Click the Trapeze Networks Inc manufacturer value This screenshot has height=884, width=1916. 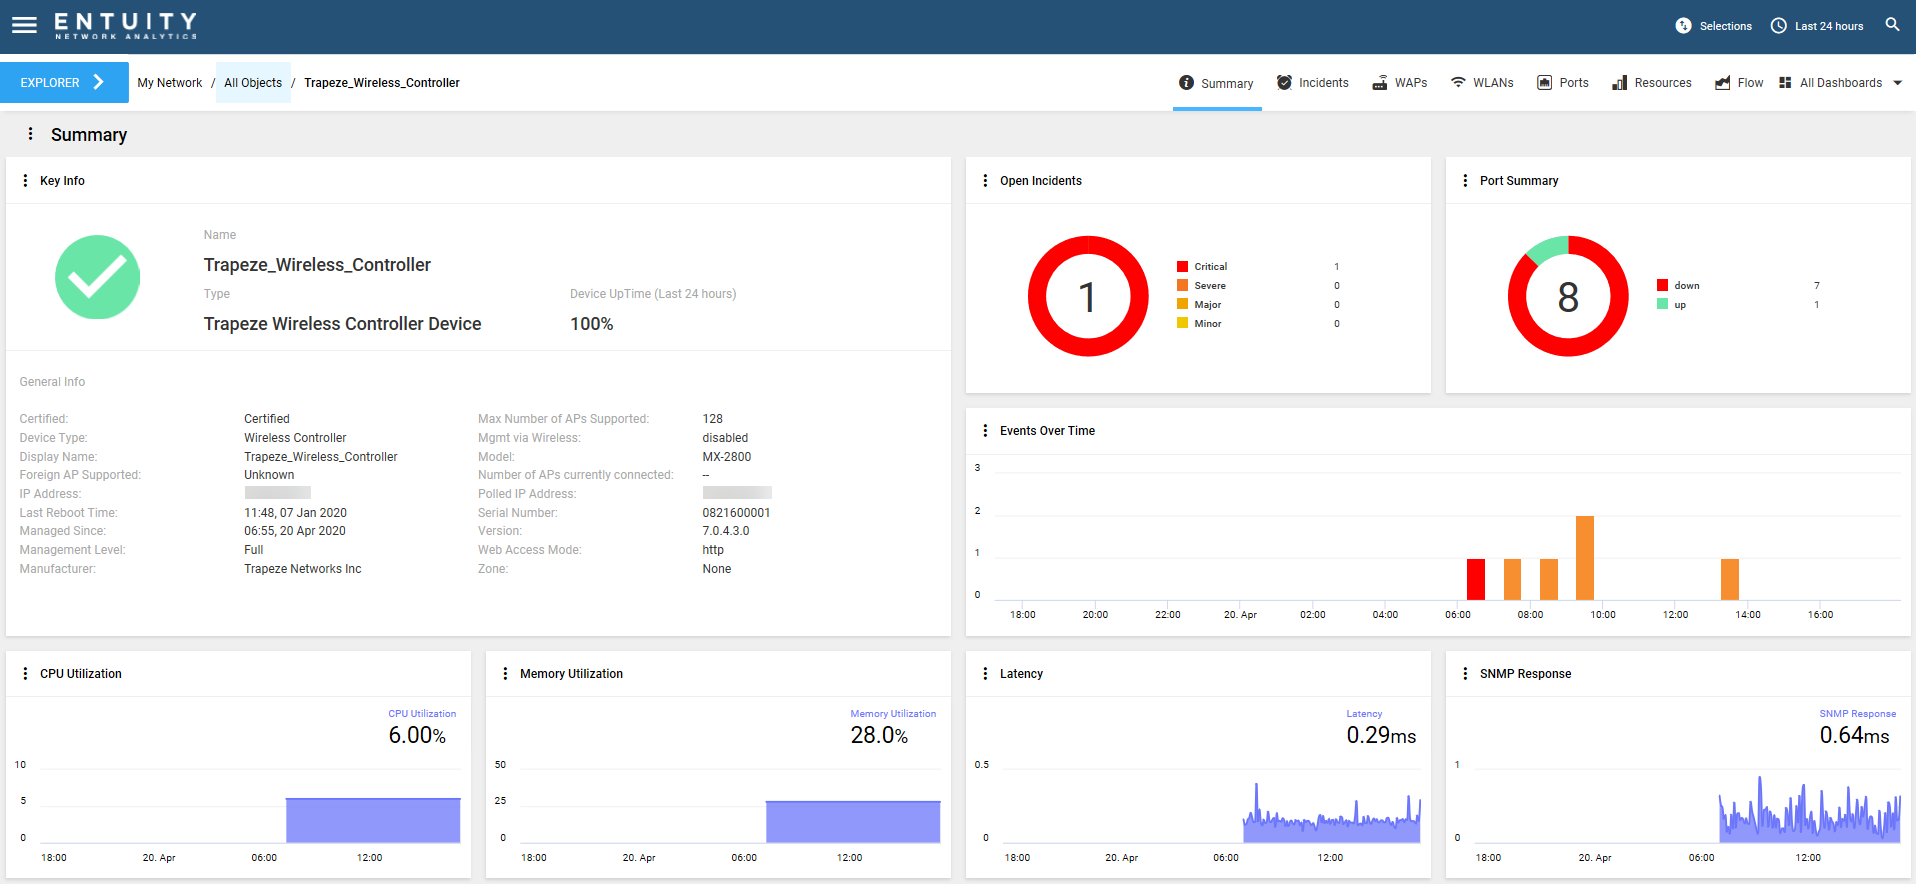pyautogui.click(x=303, y=569)
